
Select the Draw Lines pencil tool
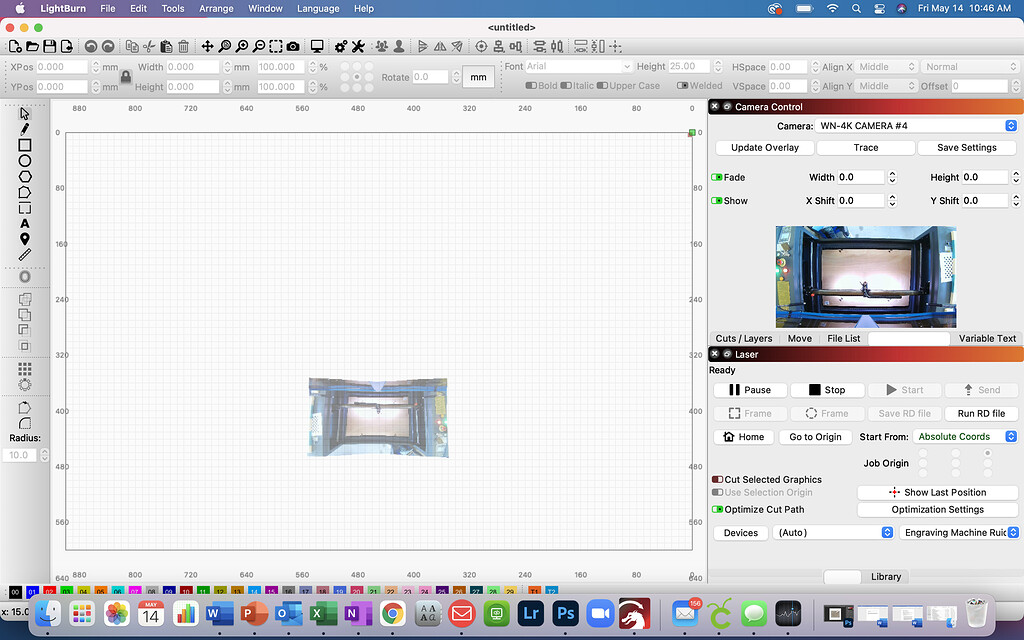(25, 127)
